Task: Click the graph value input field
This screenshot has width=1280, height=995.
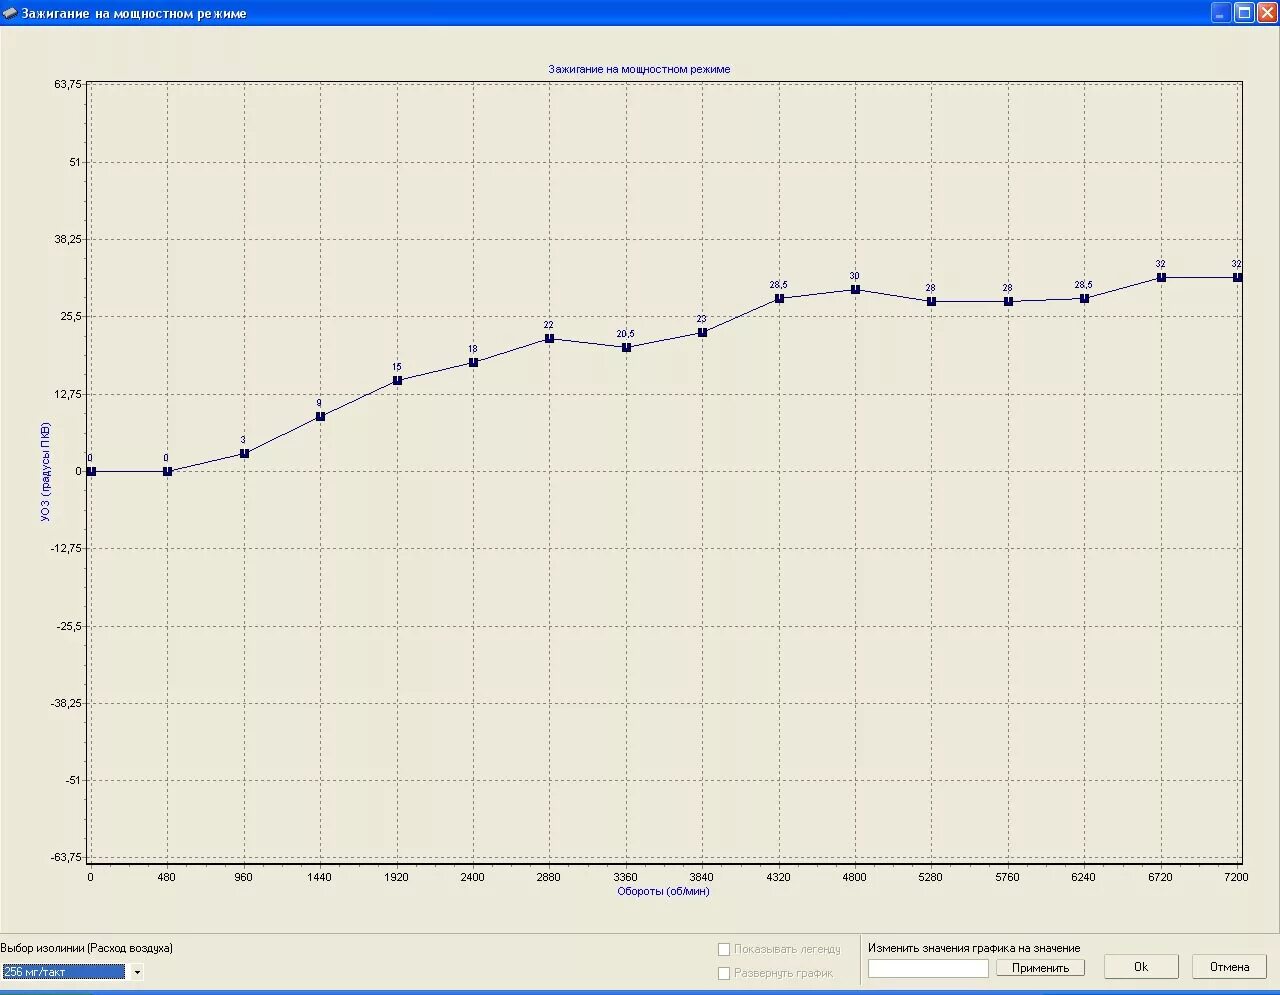Action: pyautogui.click(x=928, y=968)
